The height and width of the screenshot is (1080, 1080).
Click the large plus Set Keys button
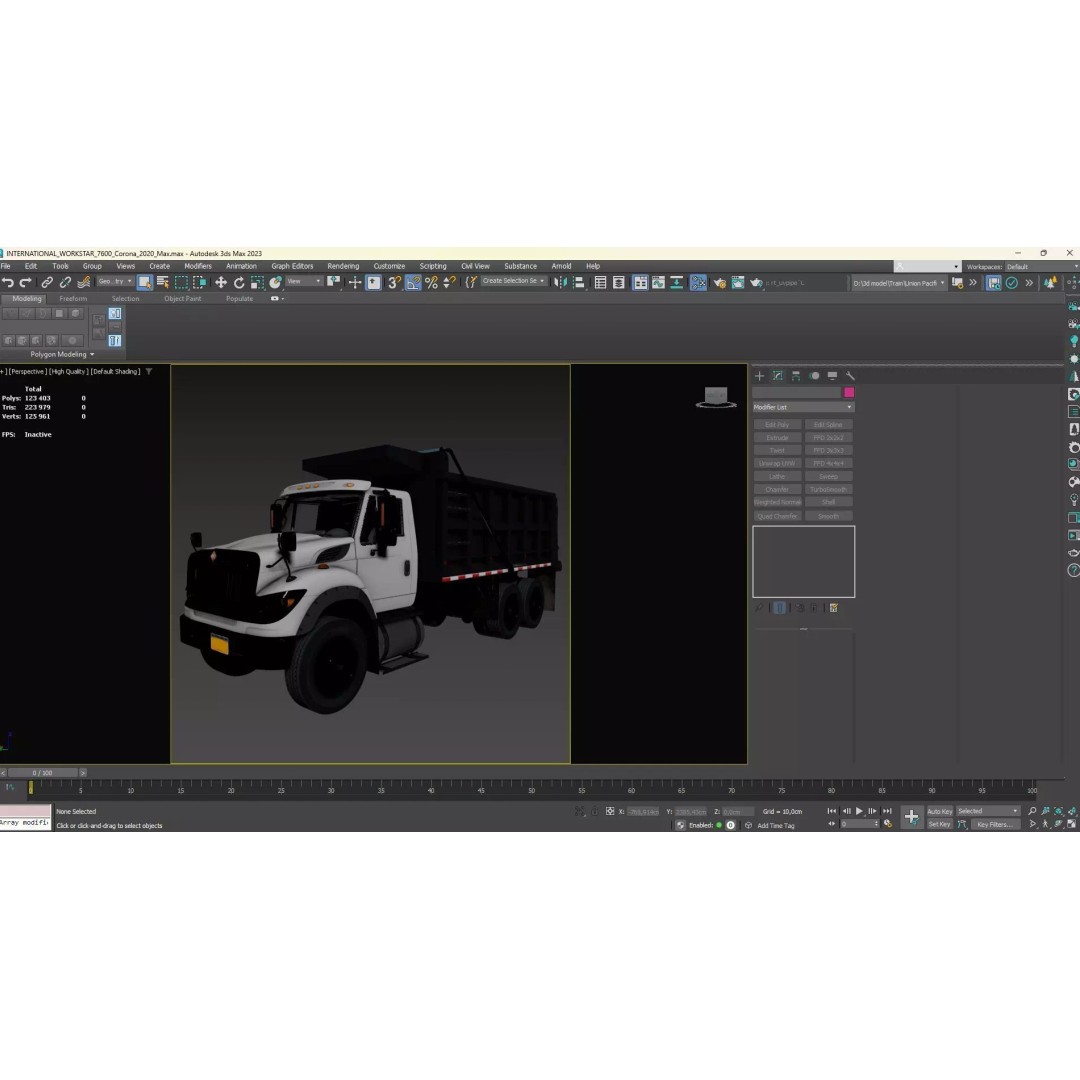pos(911,818)
